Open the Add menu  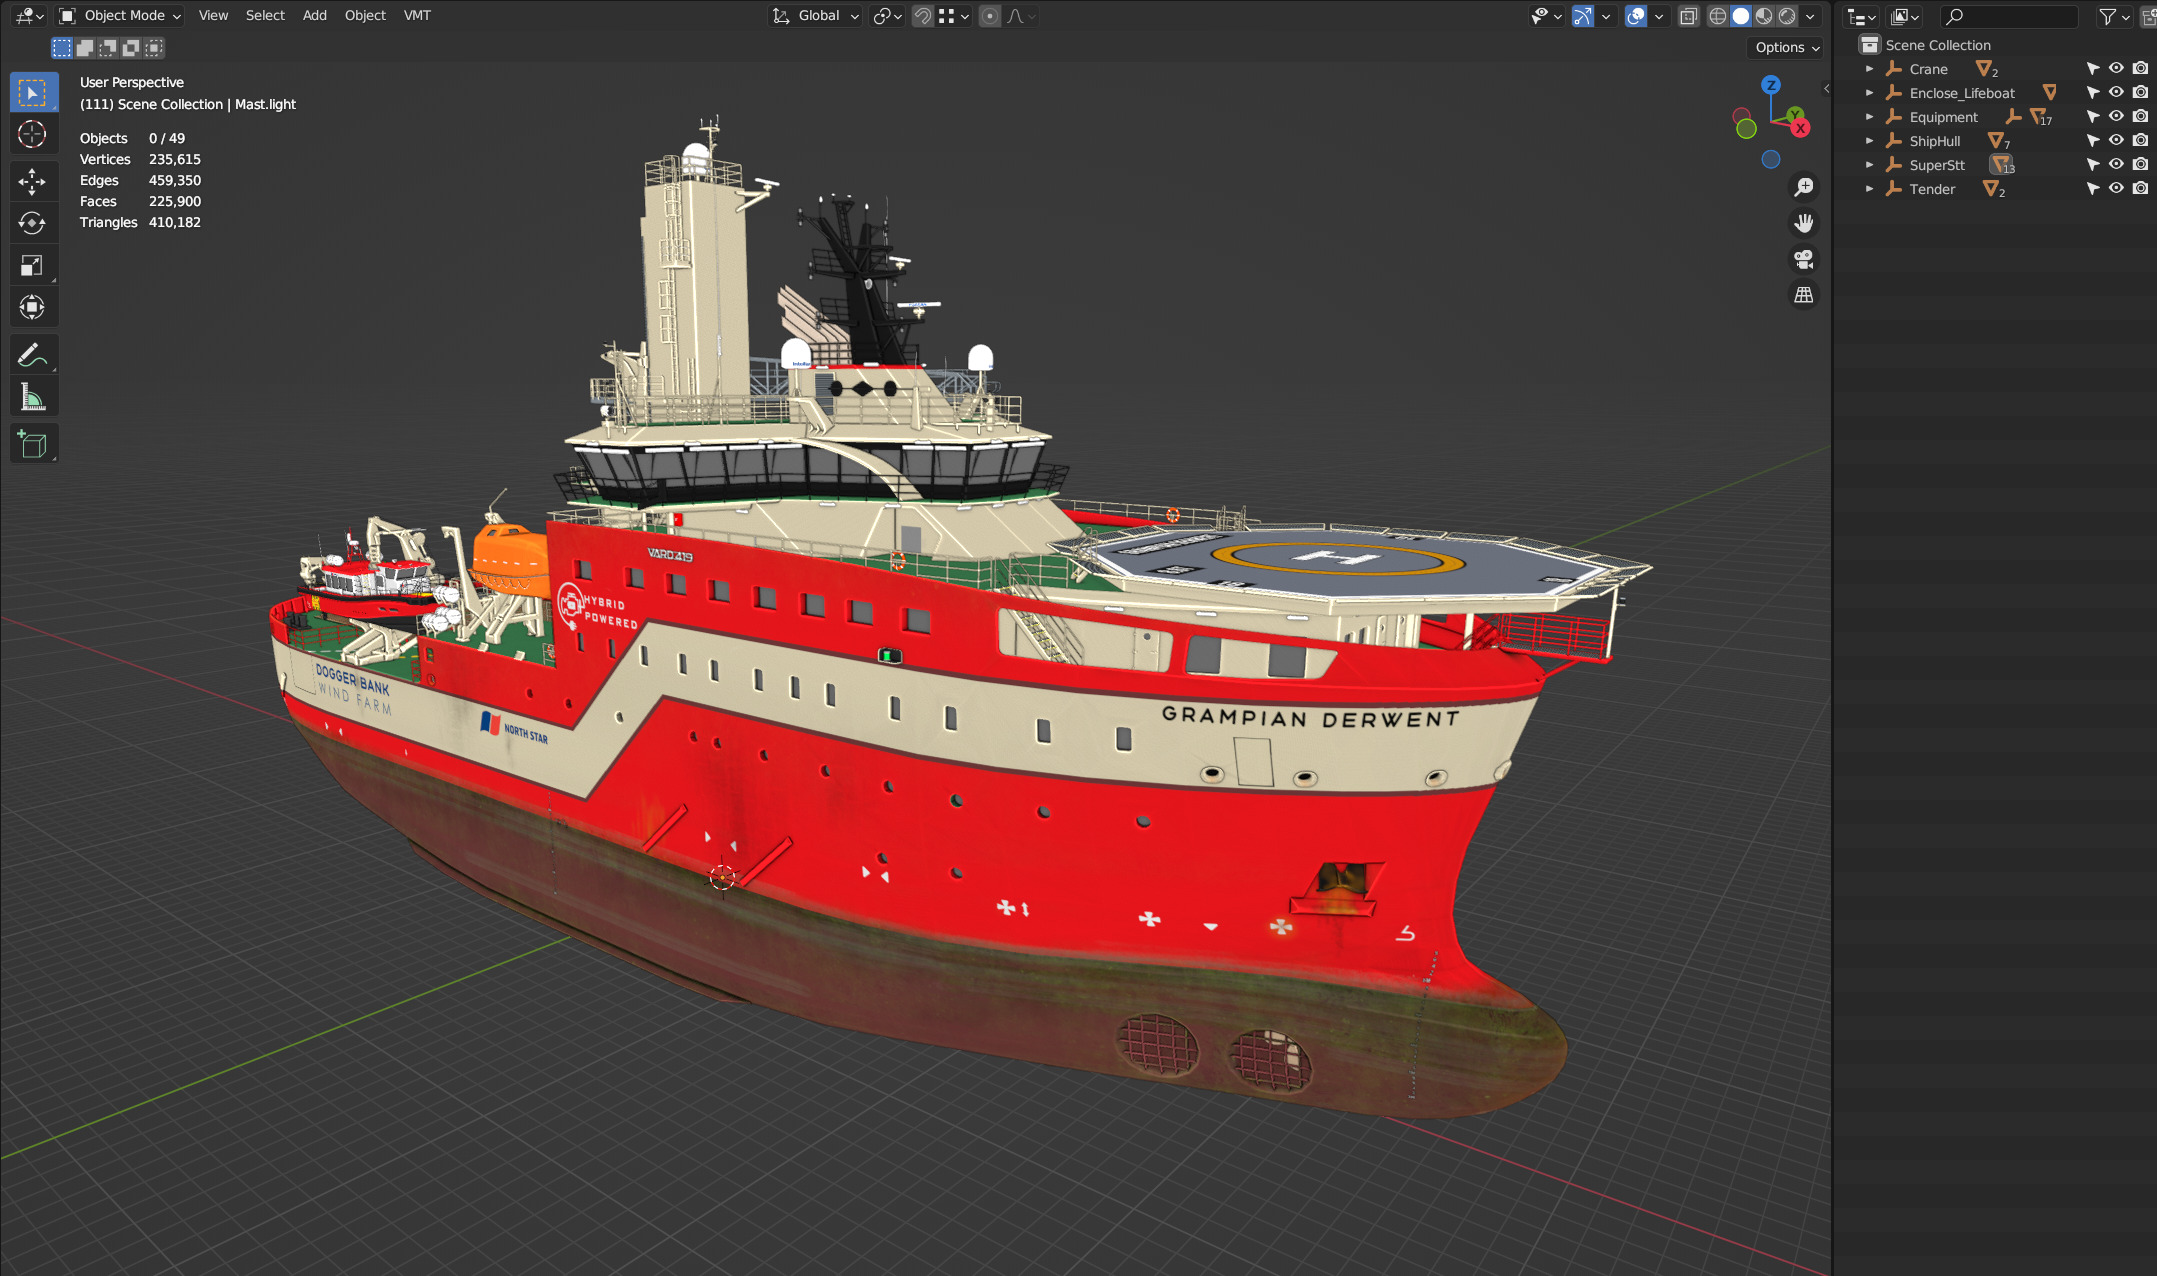(x=315, y=16)
